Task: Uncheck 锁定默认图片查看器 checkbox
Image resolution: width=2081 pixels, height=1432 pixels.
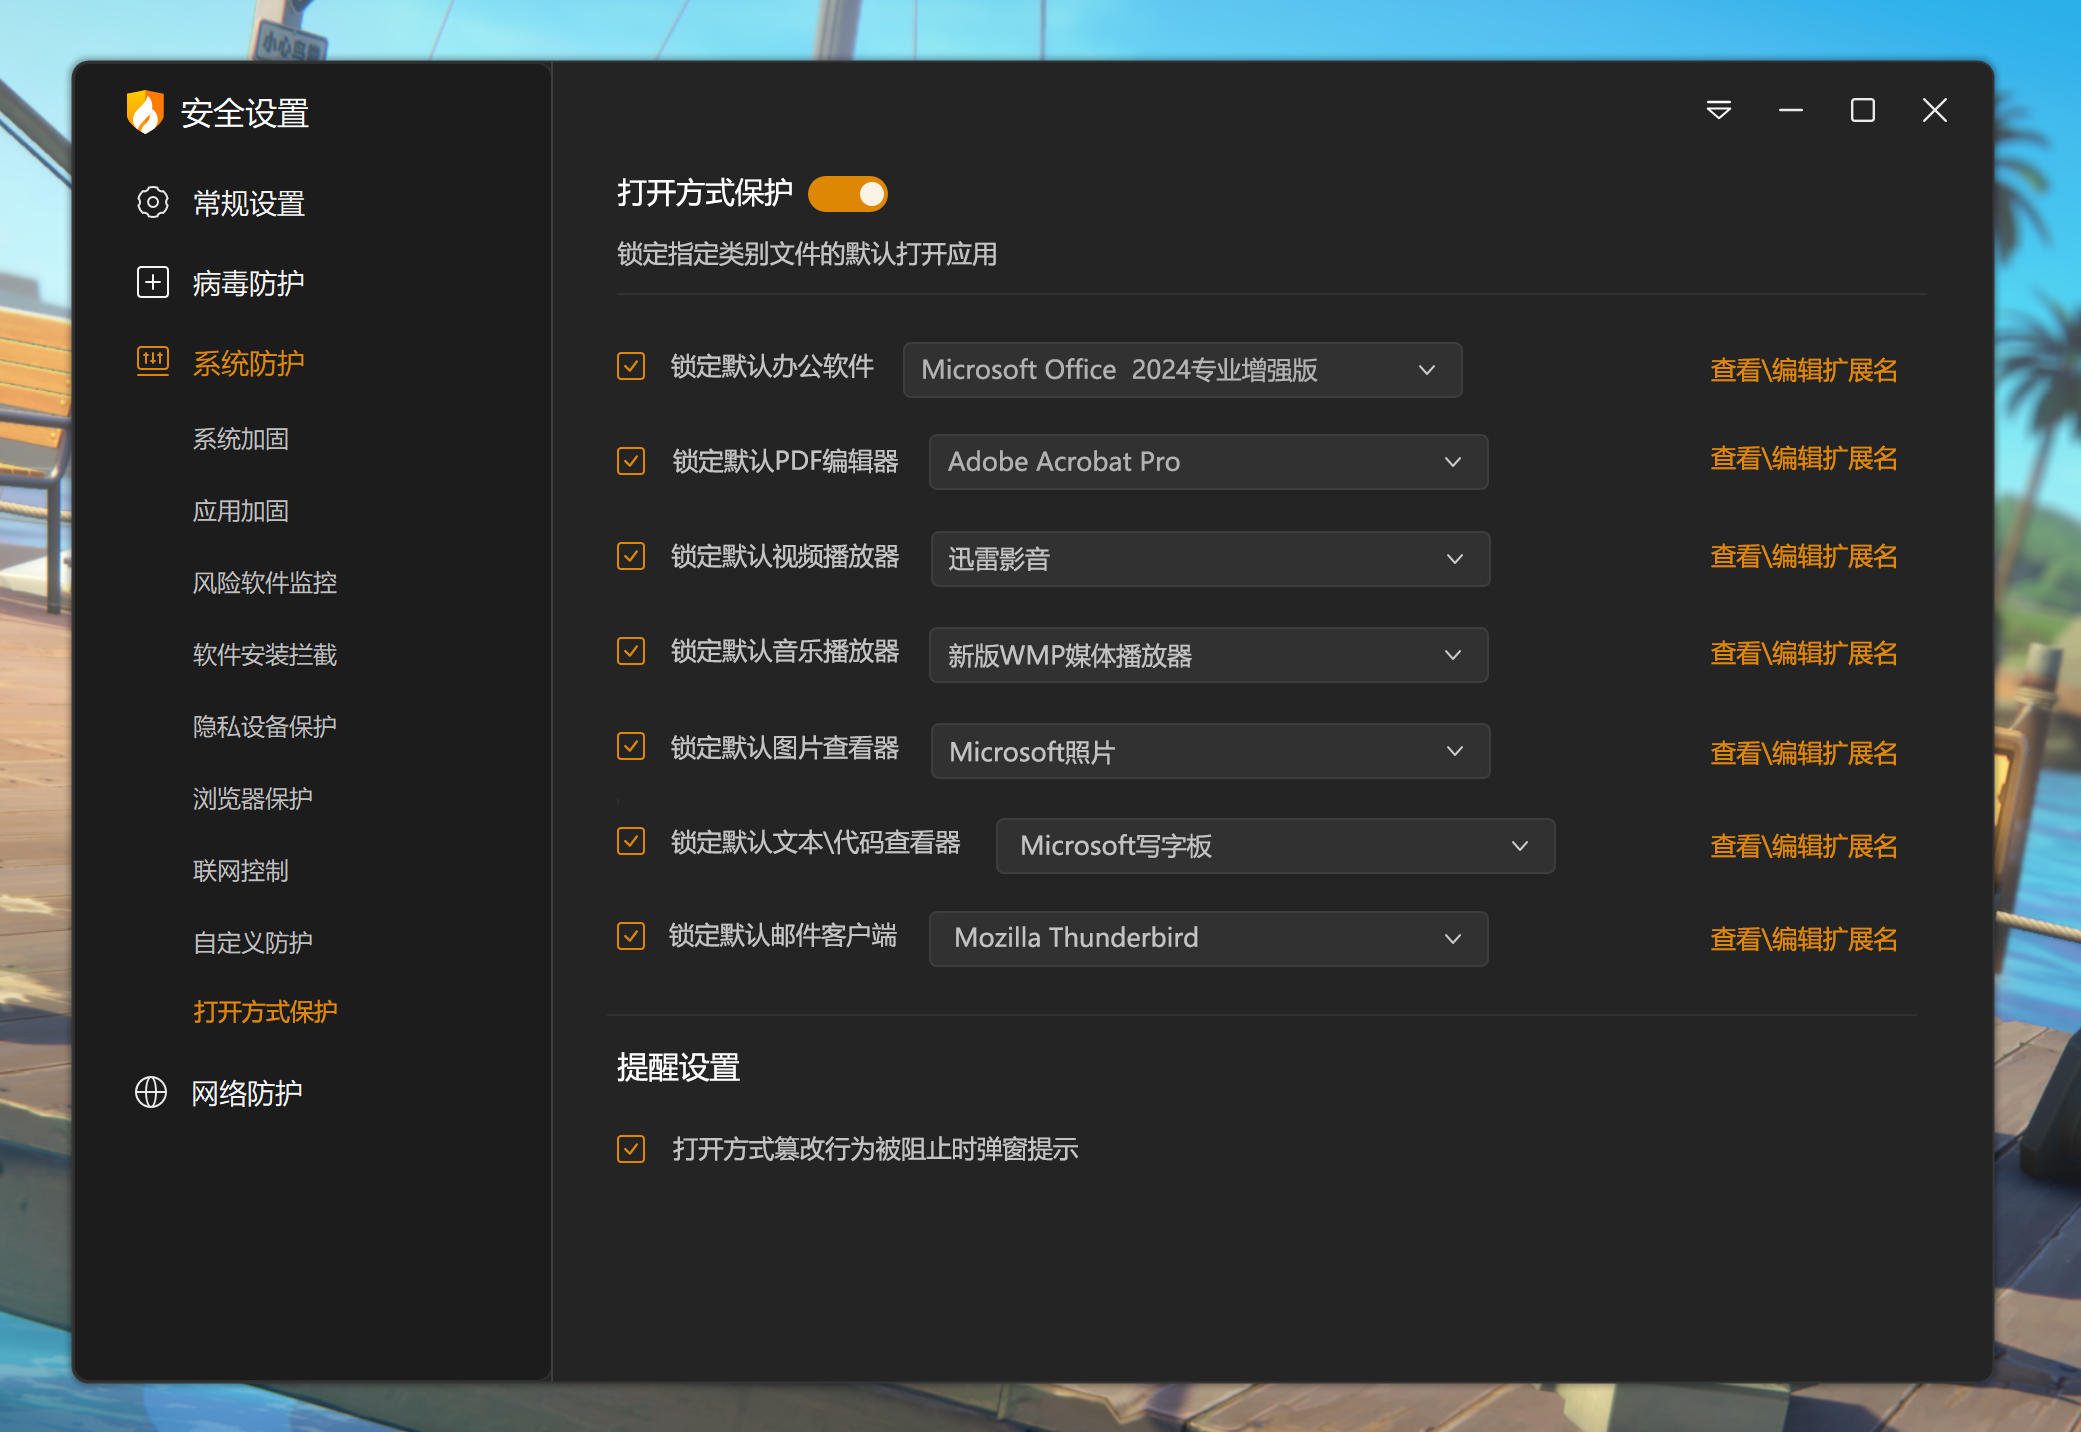Action: [631, 746]
